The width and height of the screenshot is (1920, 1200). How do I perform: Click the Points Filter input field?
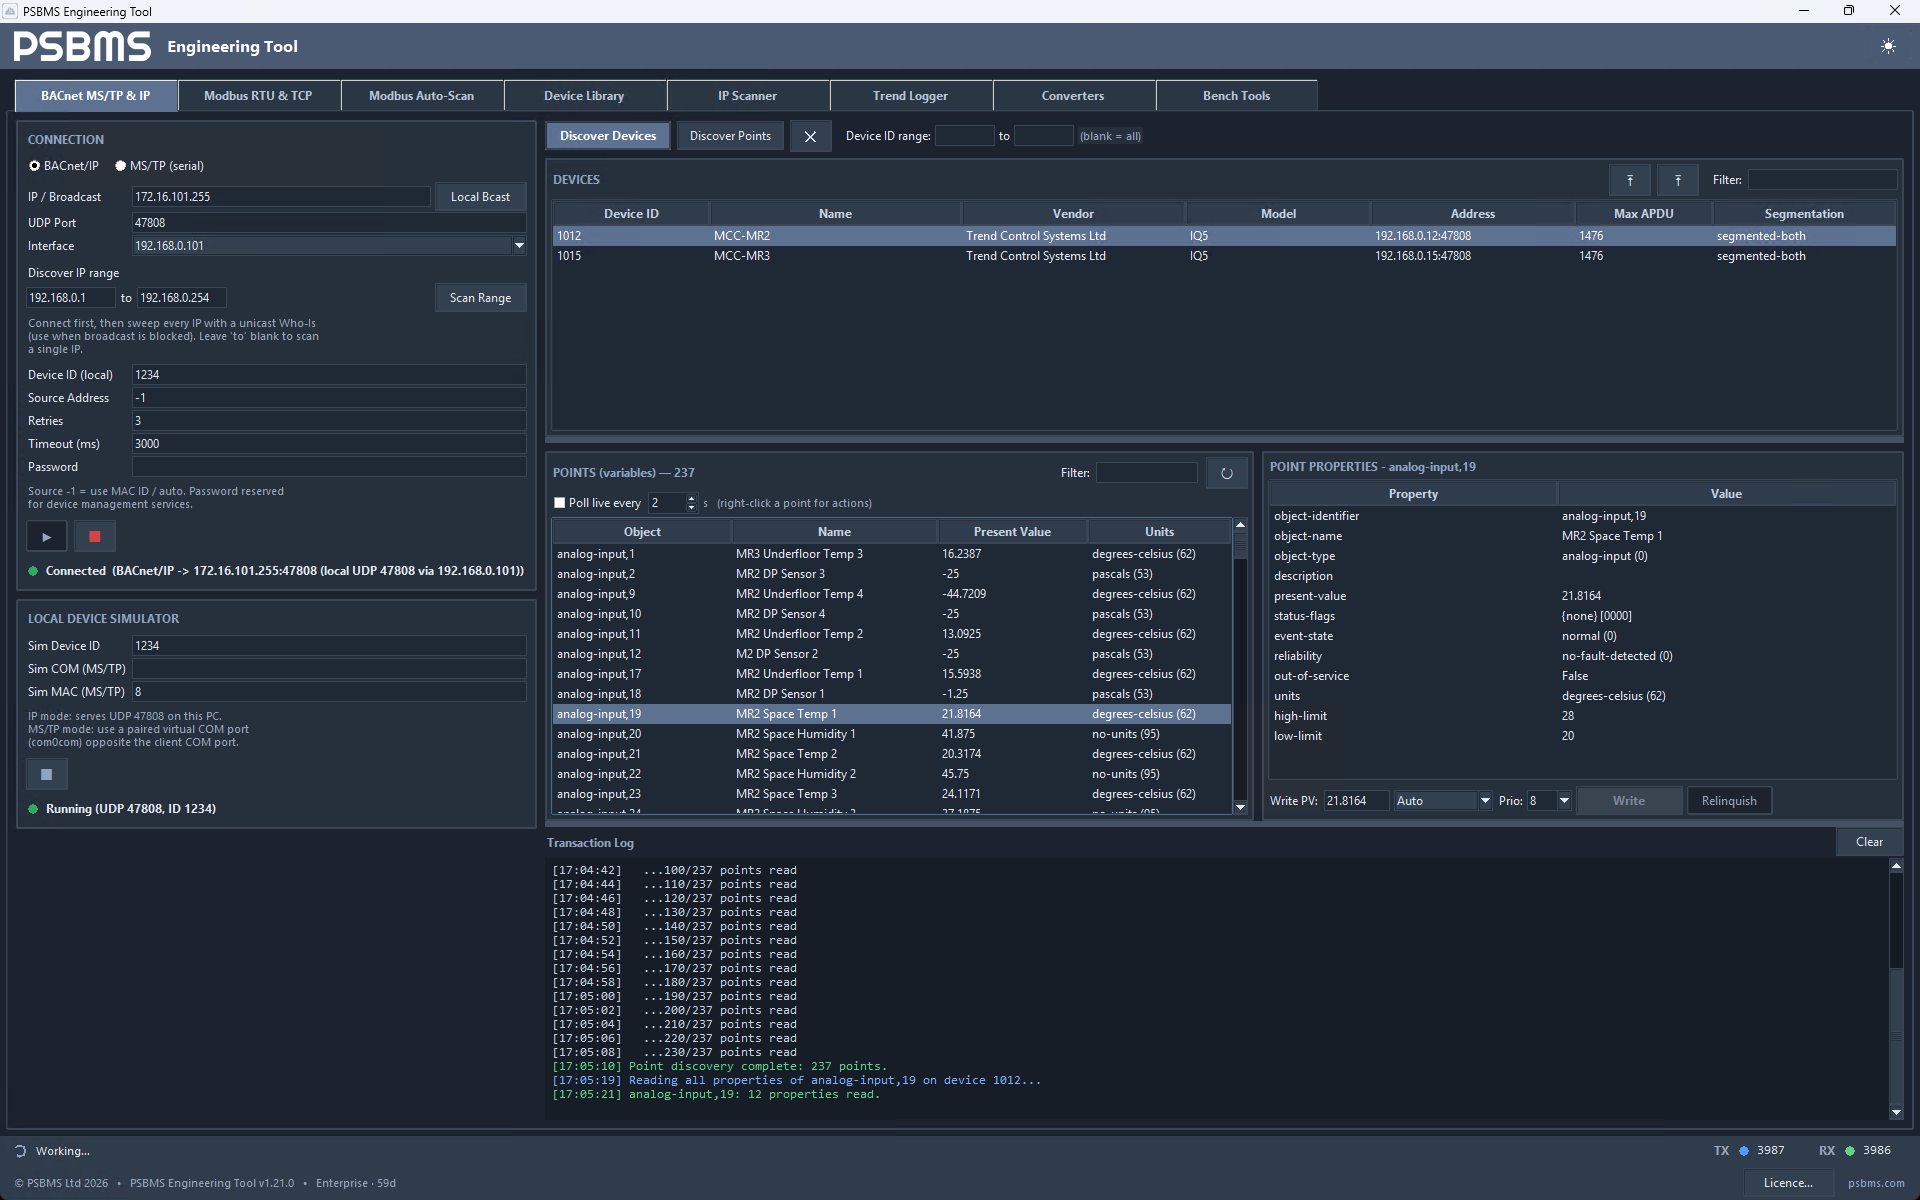[1147, 473]
